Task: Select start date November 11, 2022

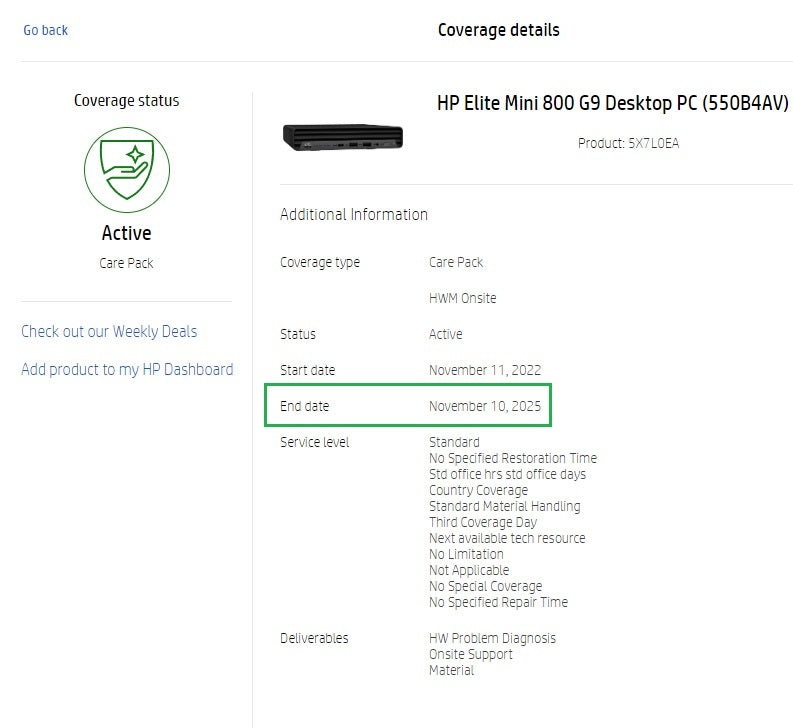Action: coord(485,370)
